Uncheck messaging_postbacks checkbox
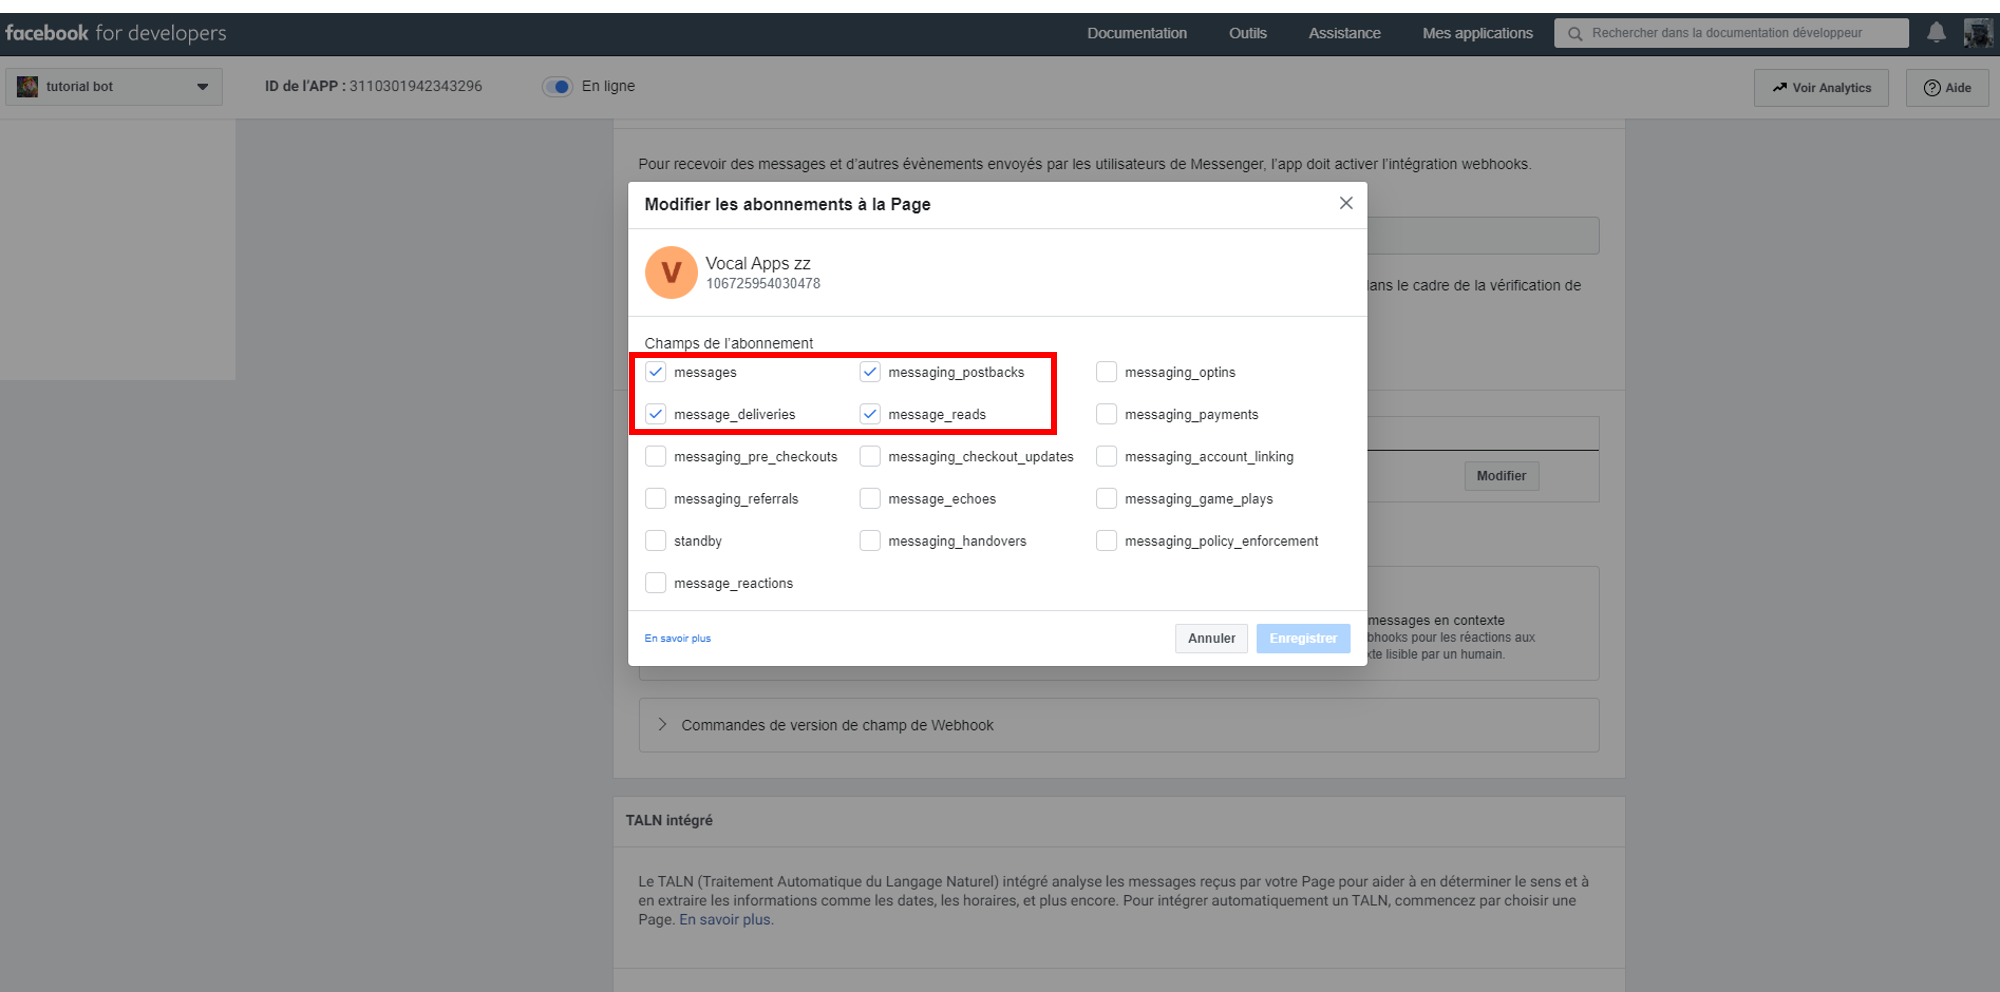The width and height of the screenshot is (2000, 992). [x=870, y=372]
